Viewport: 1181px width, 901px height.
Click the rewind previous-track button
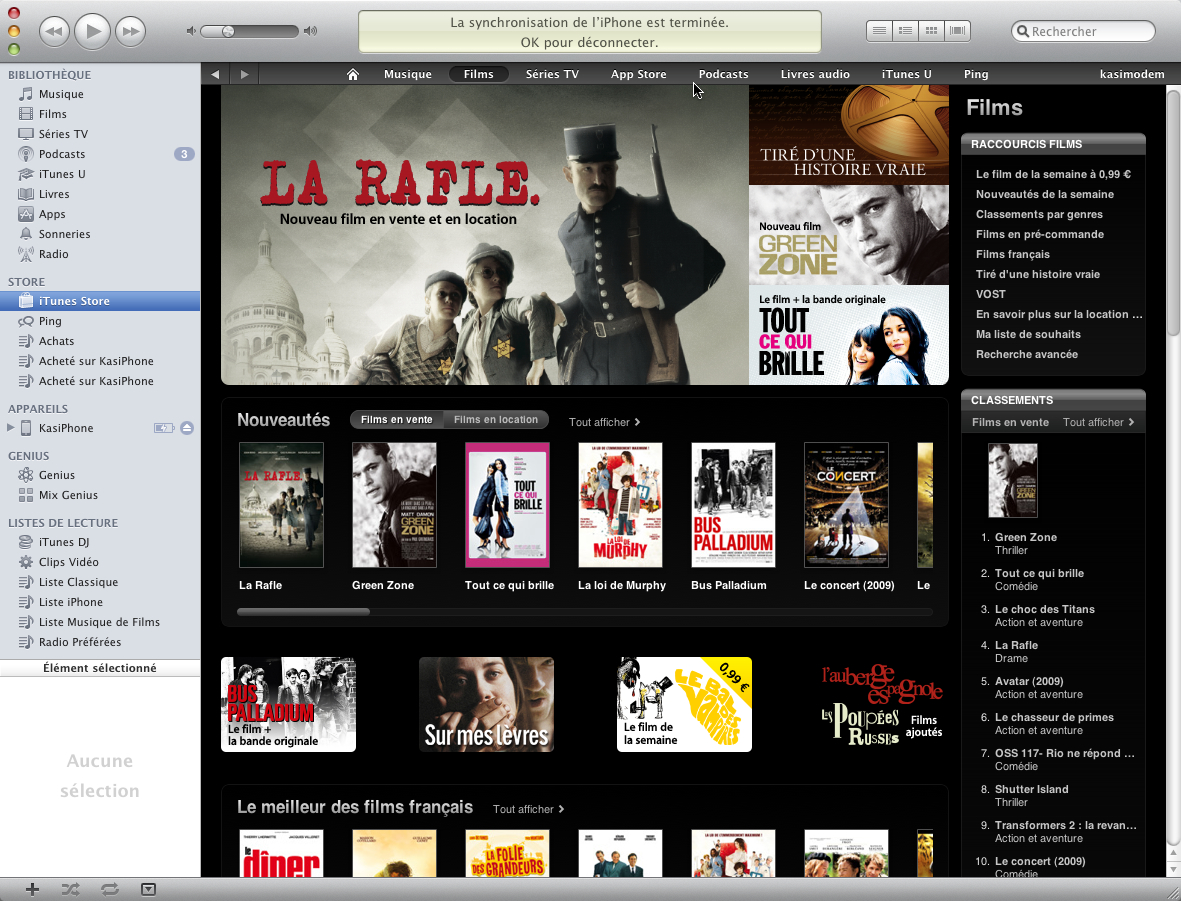coord(54,31)
